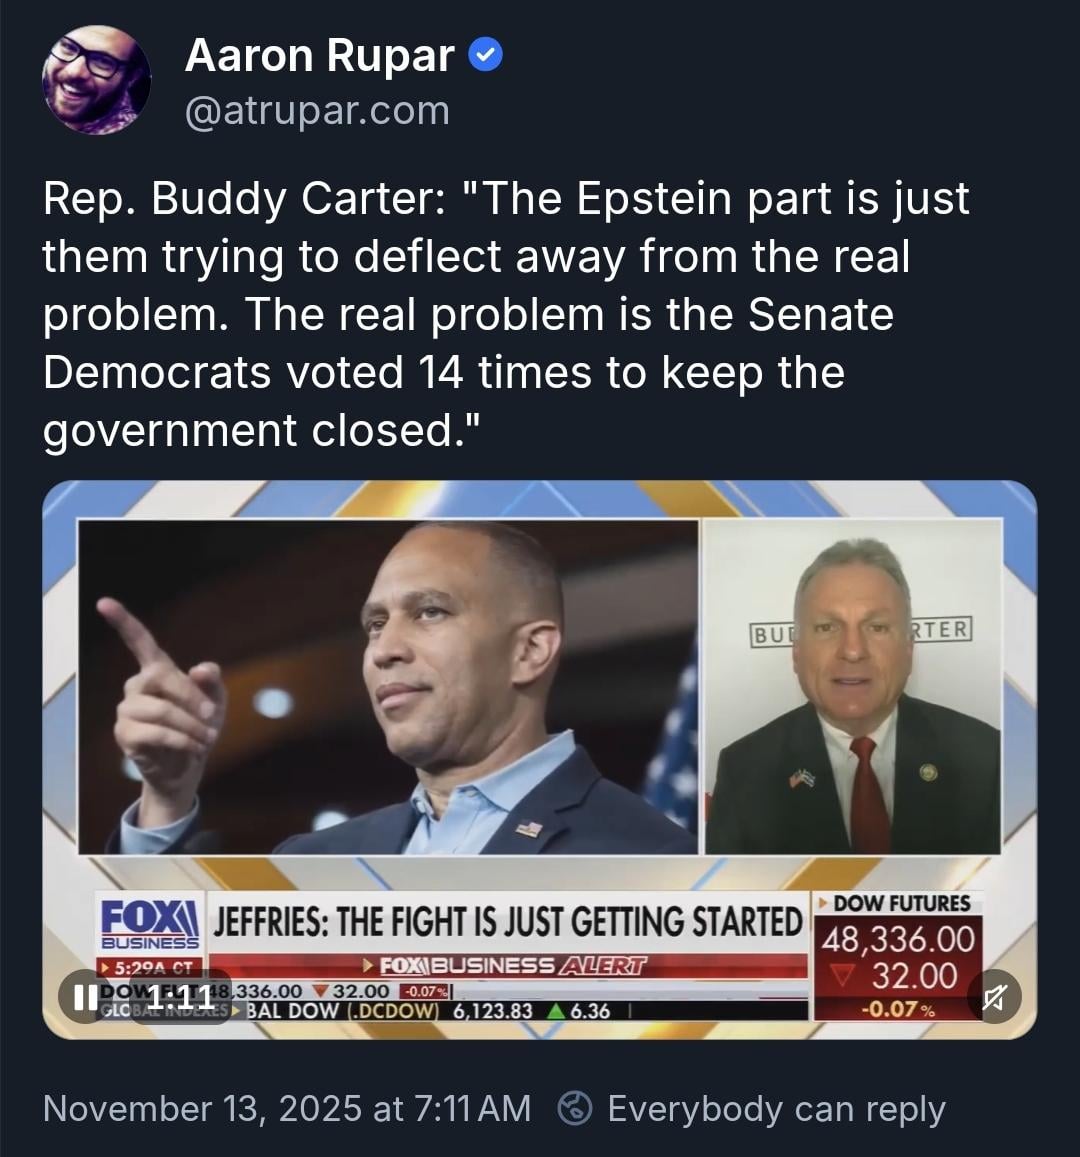Click the globe icon beside reply settings
The width and height of the screenshot is (1080, 1157).
[574, 1109]
